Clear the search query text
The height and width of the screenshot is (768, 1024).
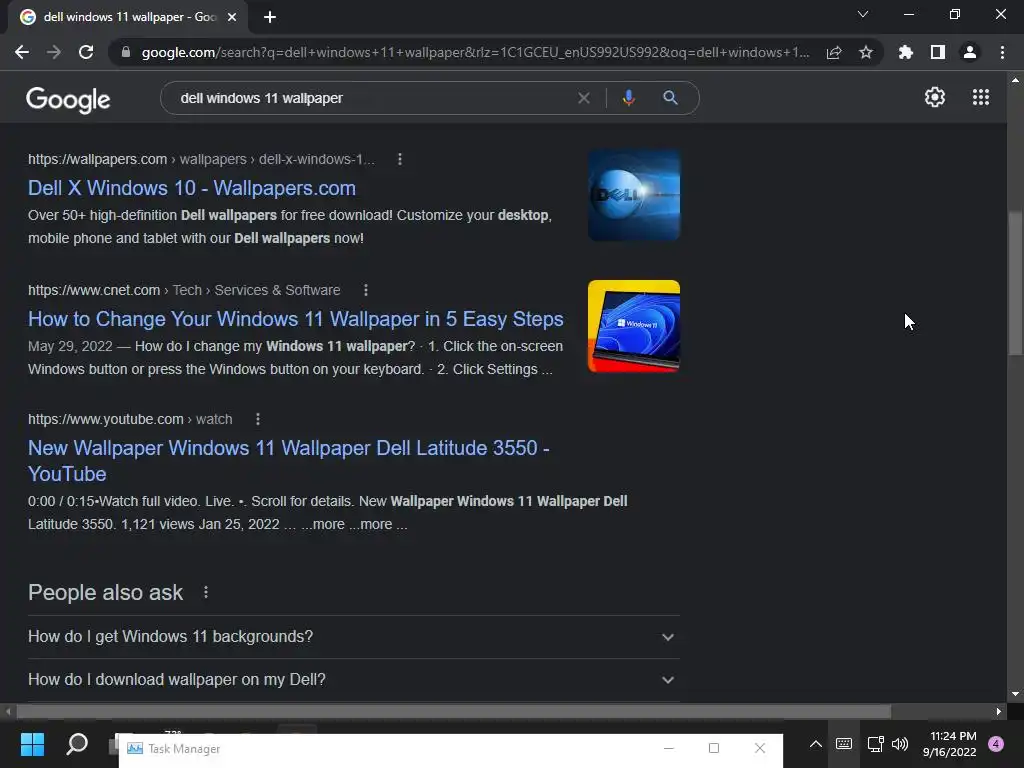[x=584, y=98]
